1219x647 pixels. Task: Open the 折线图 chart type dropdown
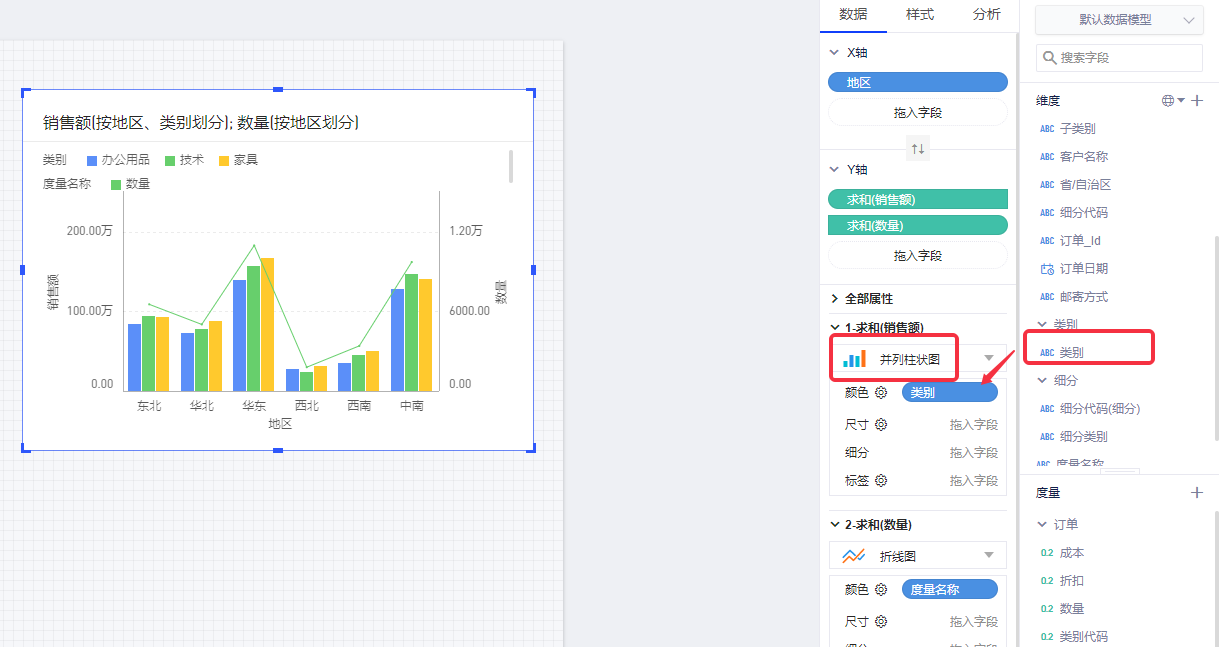pos(988,556)
